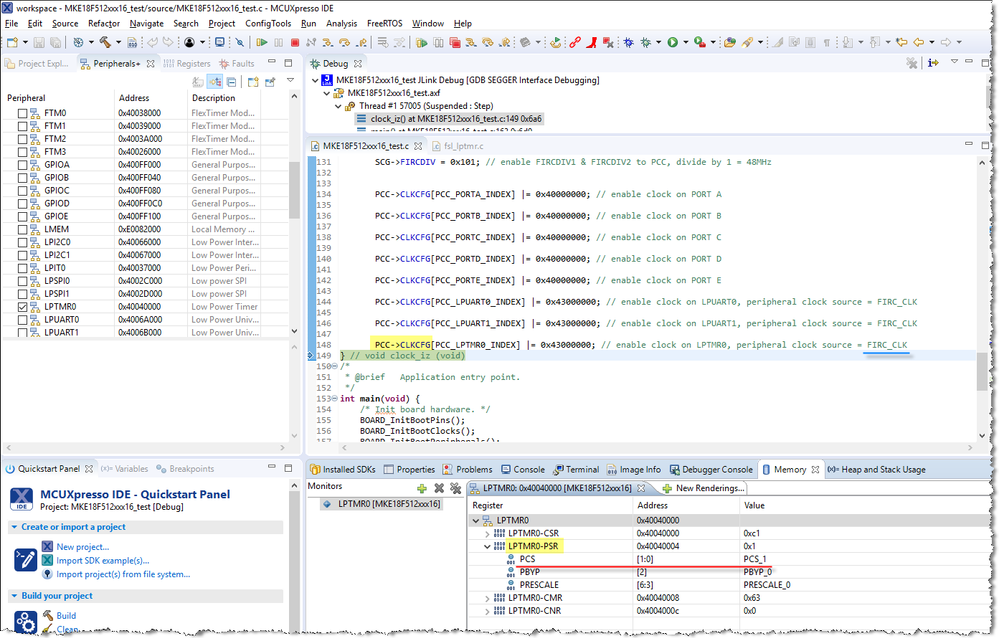Click the New file toolbar icon
Image resolution: width=999 pixels, height=638 pixels.
pos(12,42)
